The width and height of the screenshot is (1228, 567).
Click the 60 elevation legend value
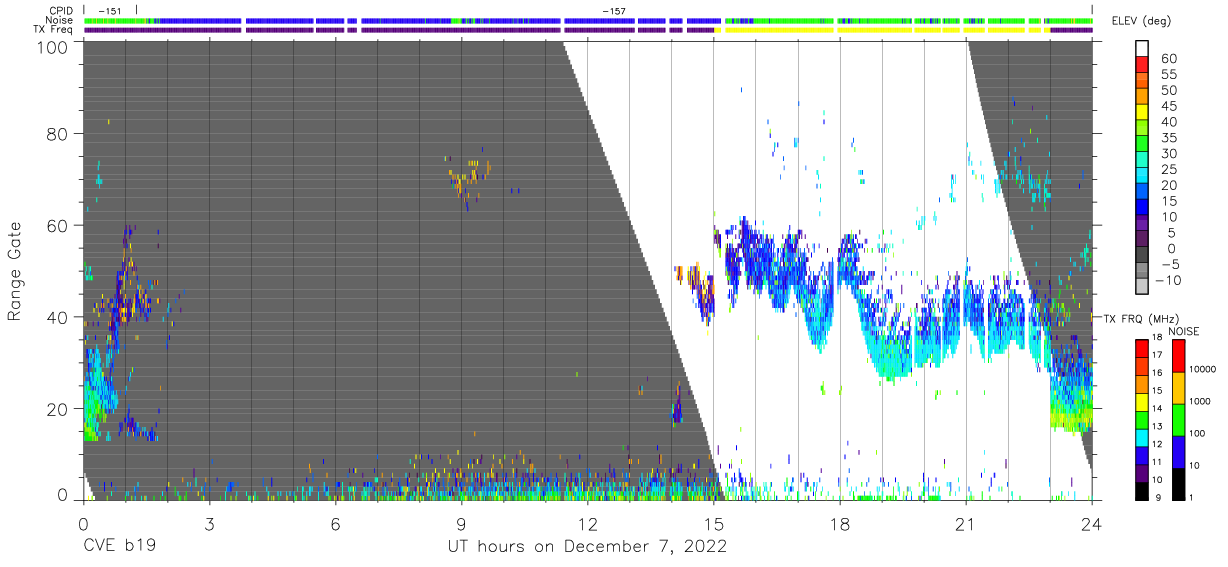coord(1168,58)
